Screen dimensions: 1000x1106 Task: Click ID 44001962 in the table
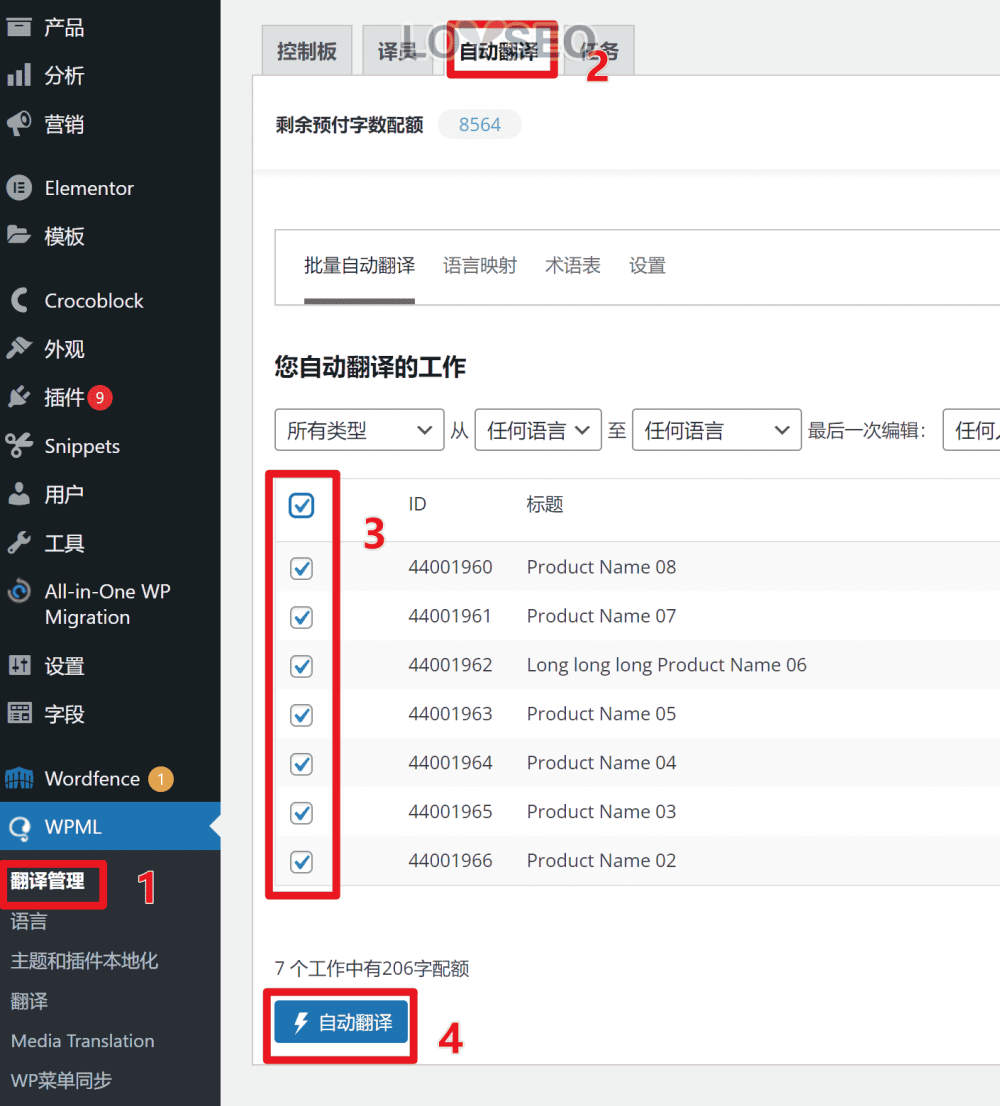click(450, 664)
